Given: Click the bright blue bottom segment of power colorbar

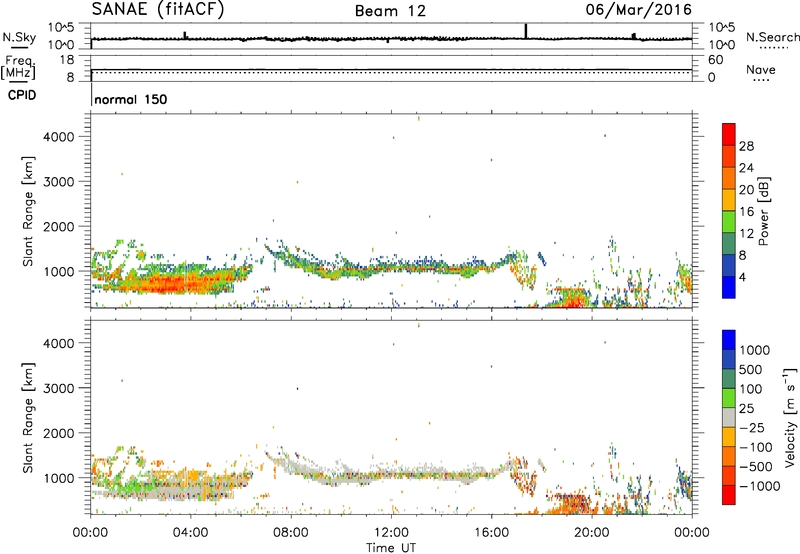Looking at the screenshot, I should tap(729, 287).
